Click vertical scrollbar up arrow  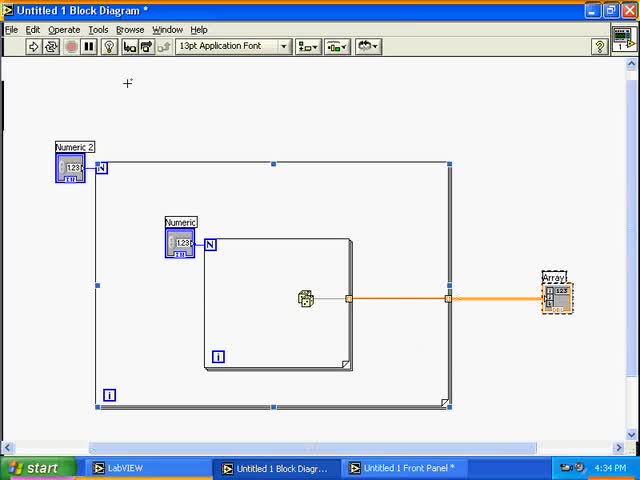[x=631, y=64]
